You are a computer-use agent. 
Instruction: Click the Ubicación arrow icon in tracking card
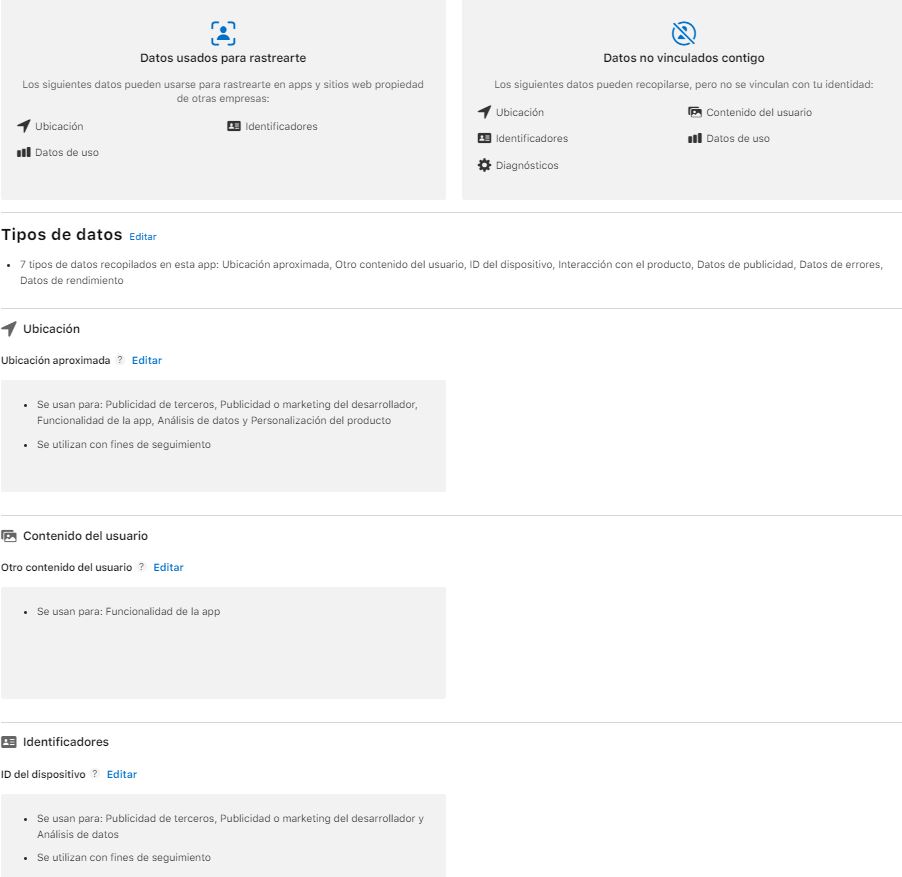click(24, 127)
